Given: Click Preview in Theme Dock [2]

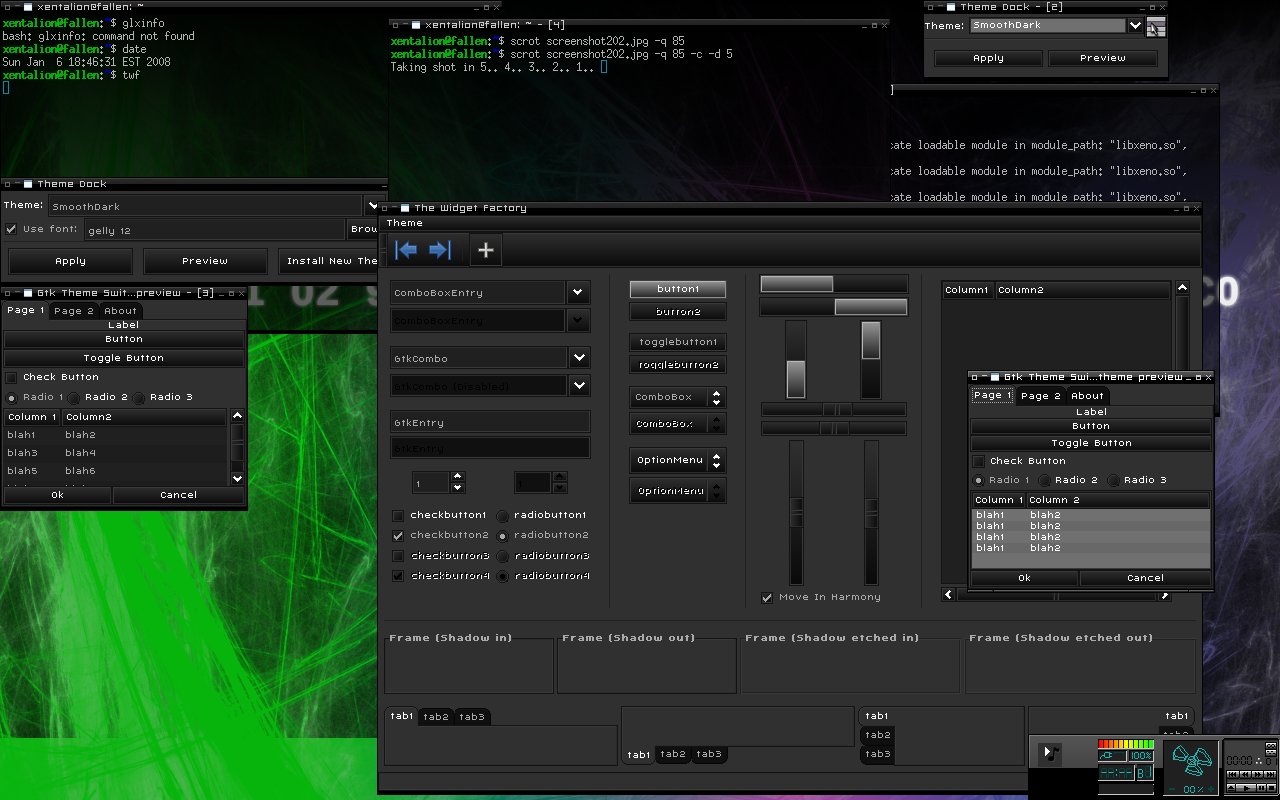Looking at the screenshot, I should 1103,58.
